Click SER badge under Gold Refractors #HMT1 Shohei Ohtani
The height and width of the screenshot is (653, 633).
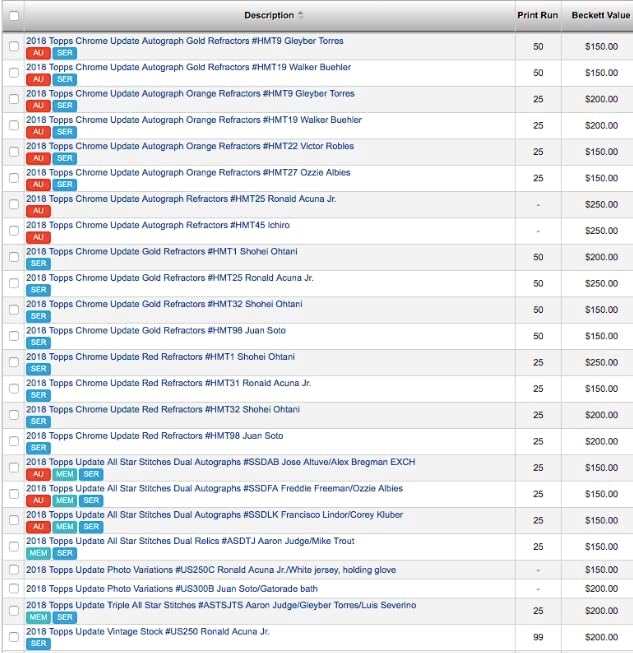click(38, 264)
